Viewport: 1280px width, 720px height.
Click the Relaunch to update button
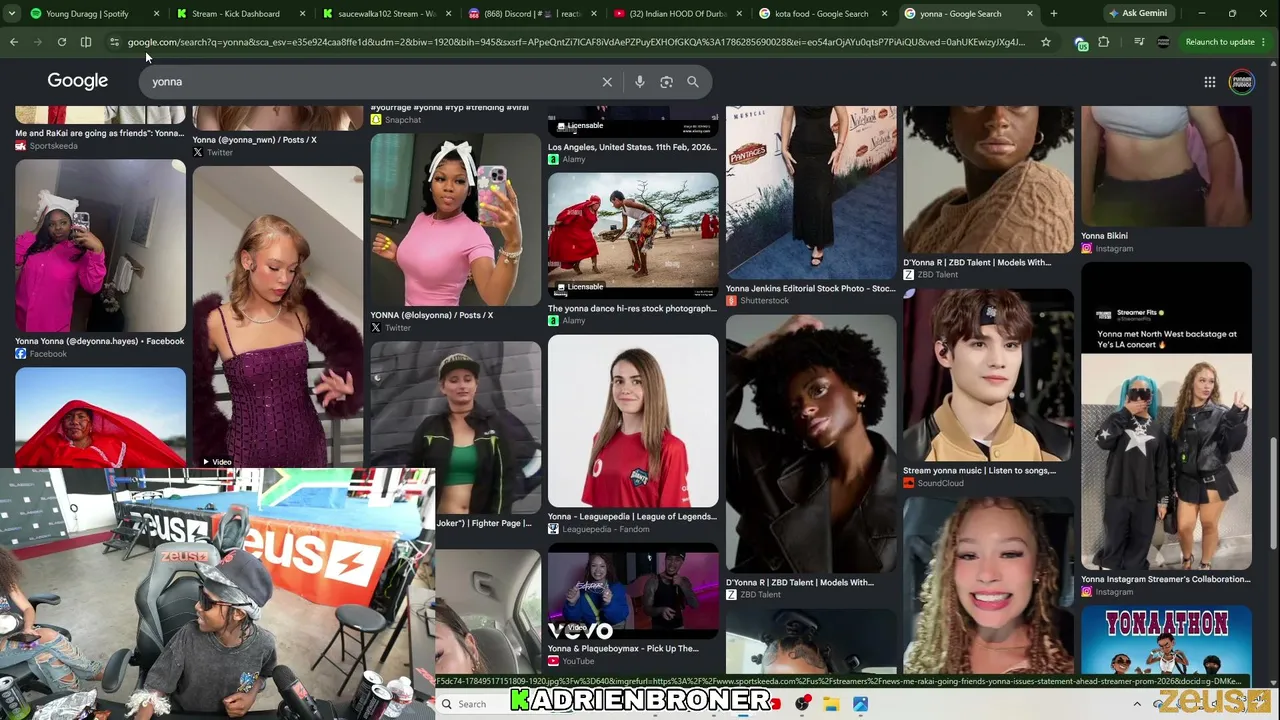[1220, 42]
